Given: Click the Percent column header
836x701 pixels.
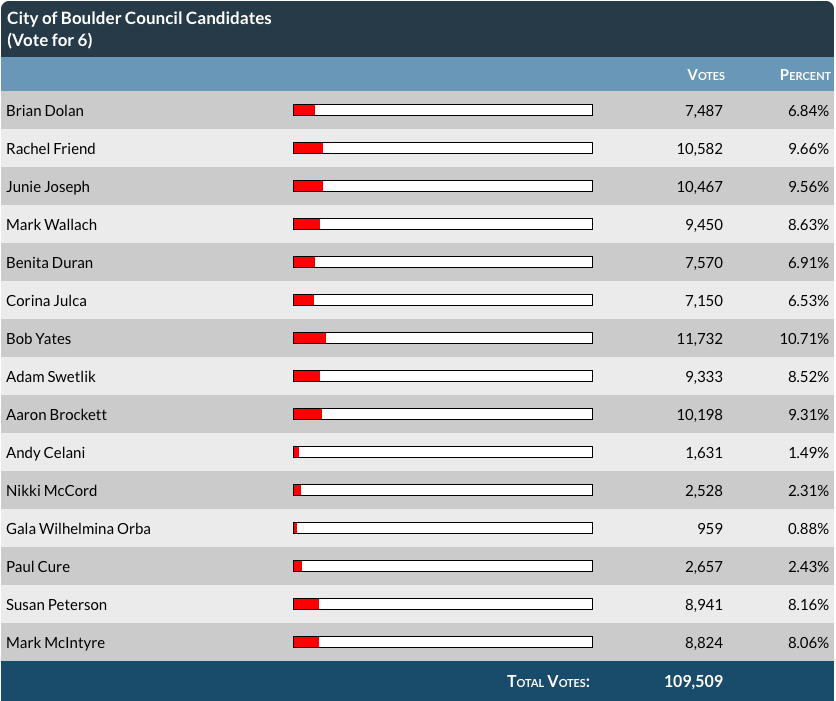Looking at the screenshot, I should pyautogui.click(x=805, y=75).
